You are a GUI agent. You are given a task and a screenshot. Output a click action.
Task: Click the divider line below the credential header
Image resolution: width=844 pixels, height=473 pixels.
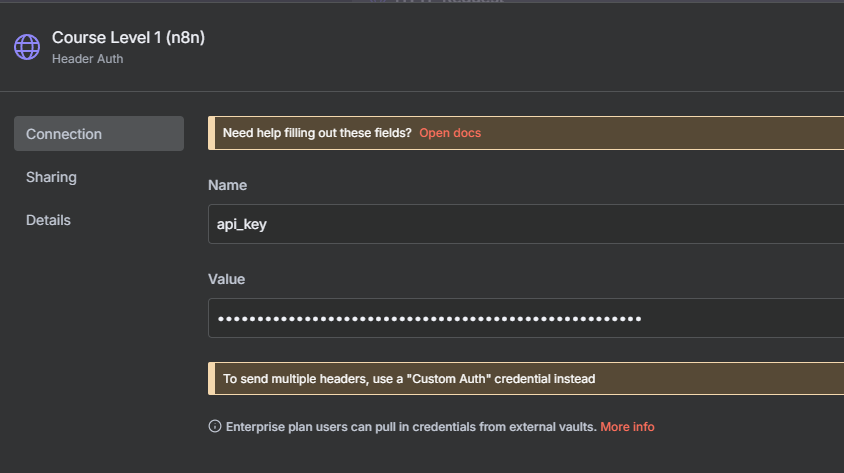click(x=422, y=92)
